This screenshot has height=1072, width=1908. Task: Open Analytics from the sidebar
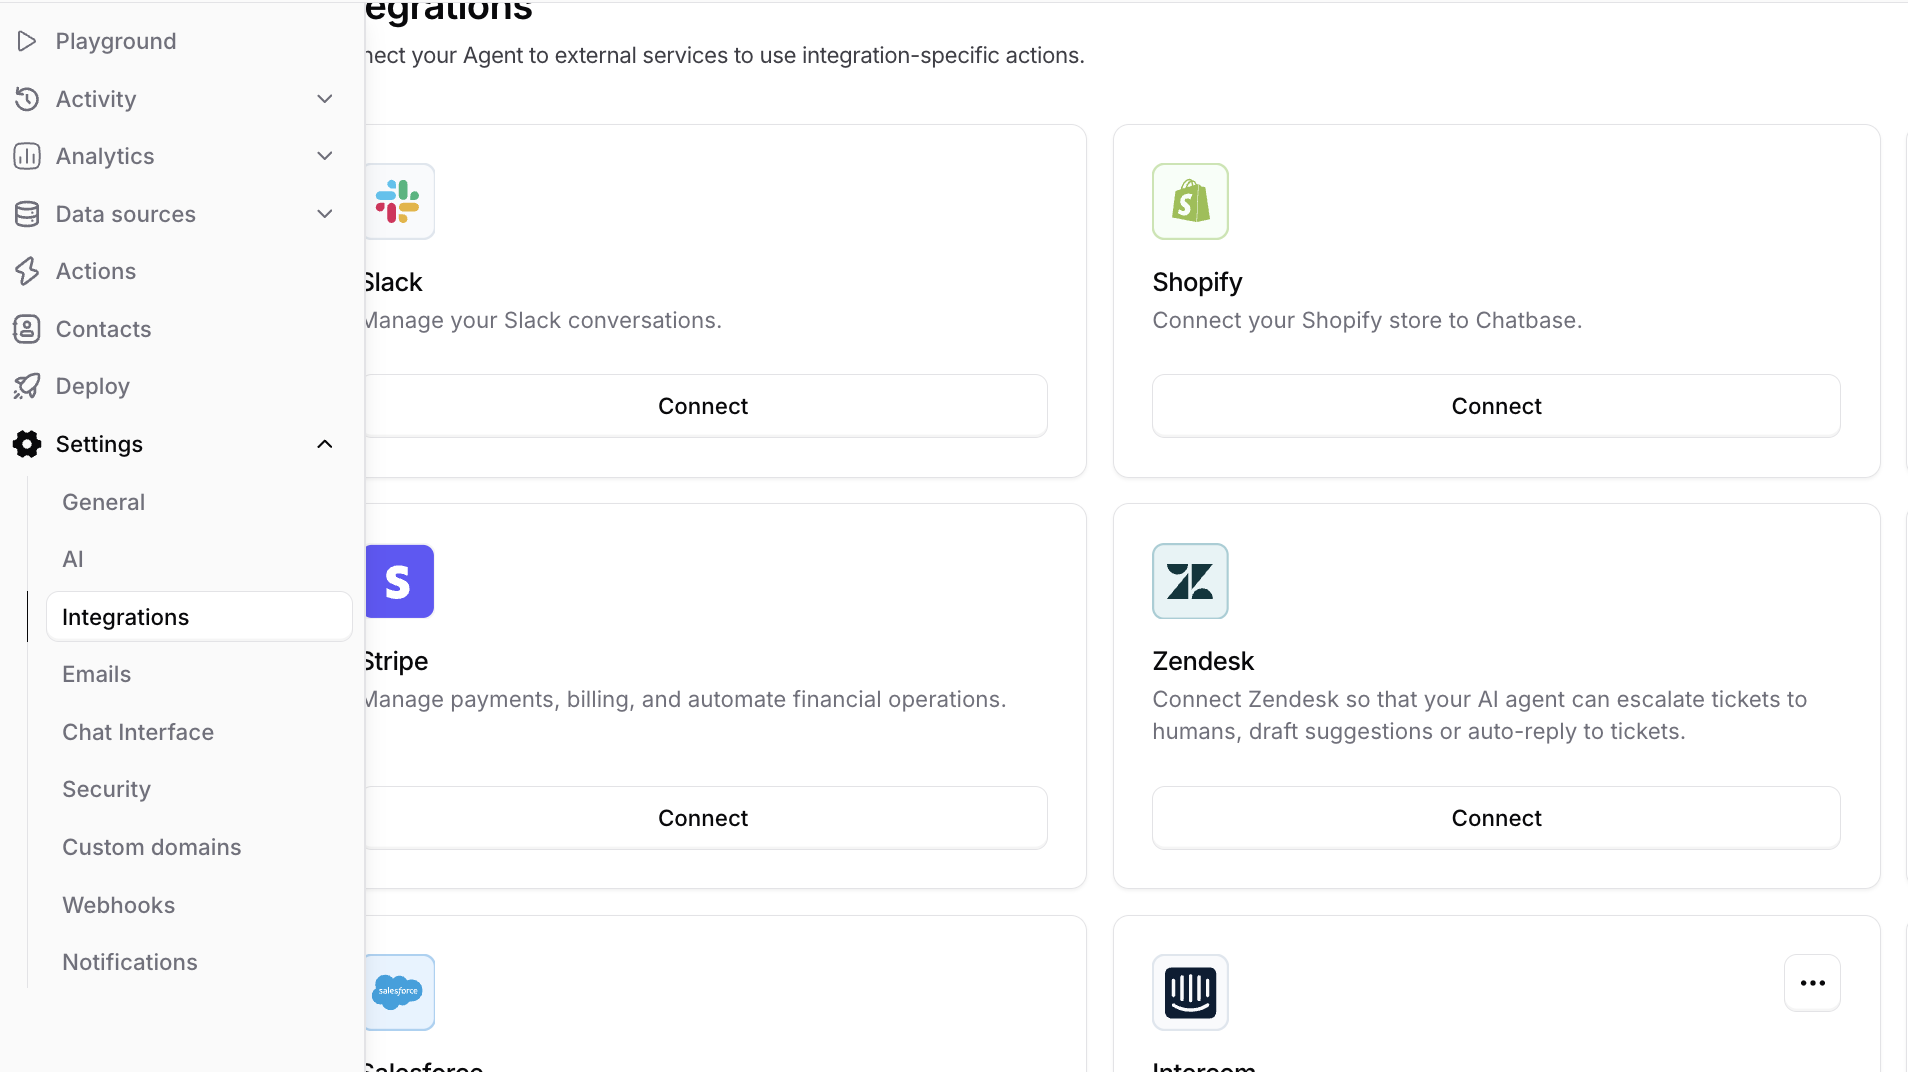tap(105, 156)
